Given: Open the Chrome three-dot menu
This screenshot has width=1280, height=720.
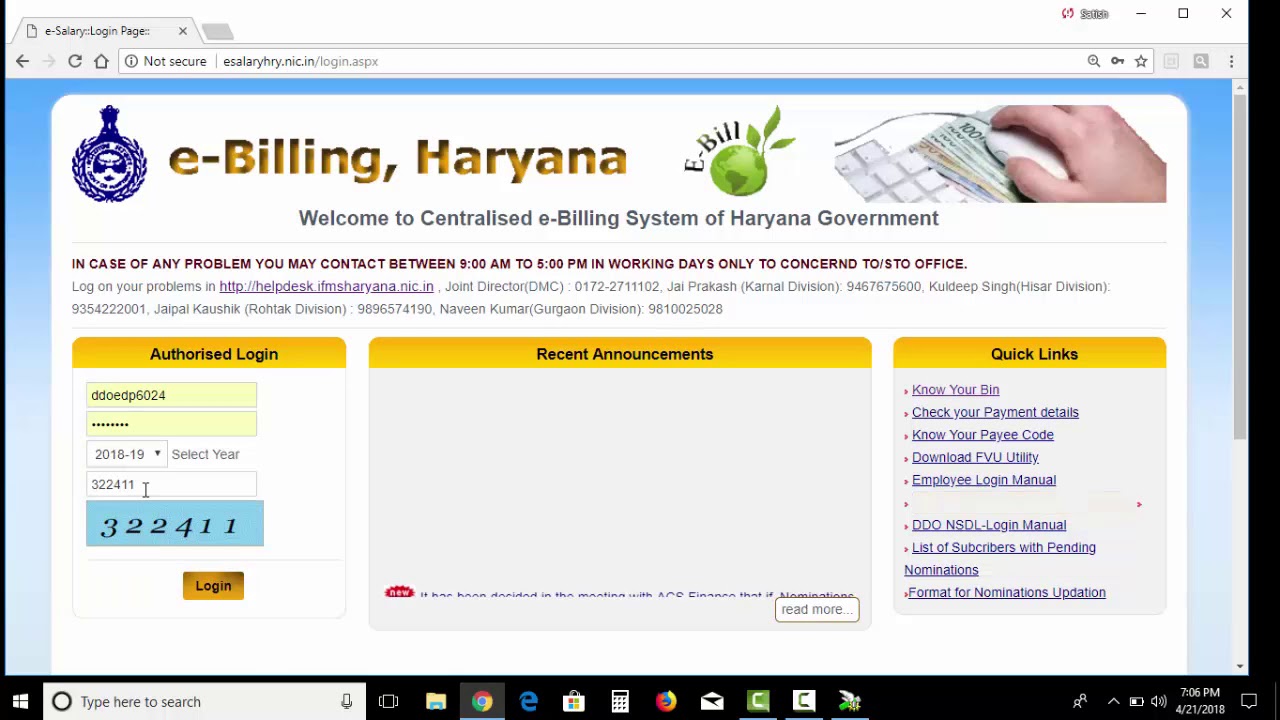Looking at the screenshot, I should click(1231, 61).
